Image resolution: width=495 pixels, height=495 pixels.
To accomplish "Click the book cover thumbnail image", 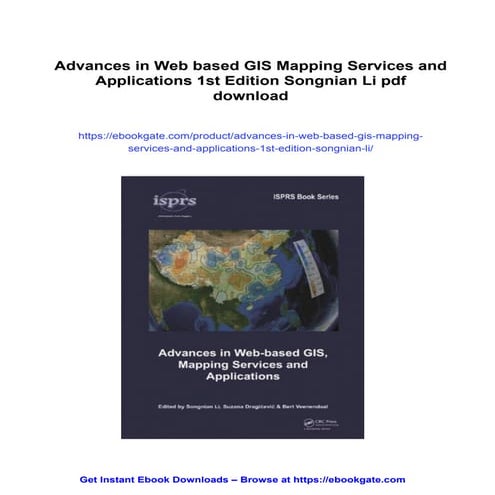I will click(243, 307).
